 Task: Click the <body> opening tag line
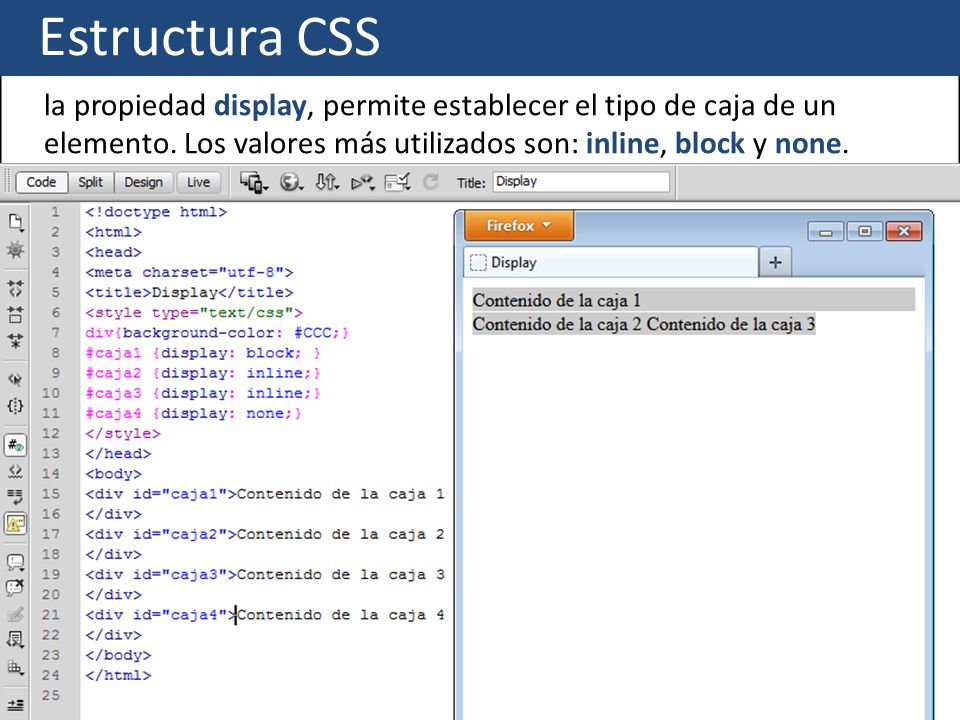(x=113, y=474)
